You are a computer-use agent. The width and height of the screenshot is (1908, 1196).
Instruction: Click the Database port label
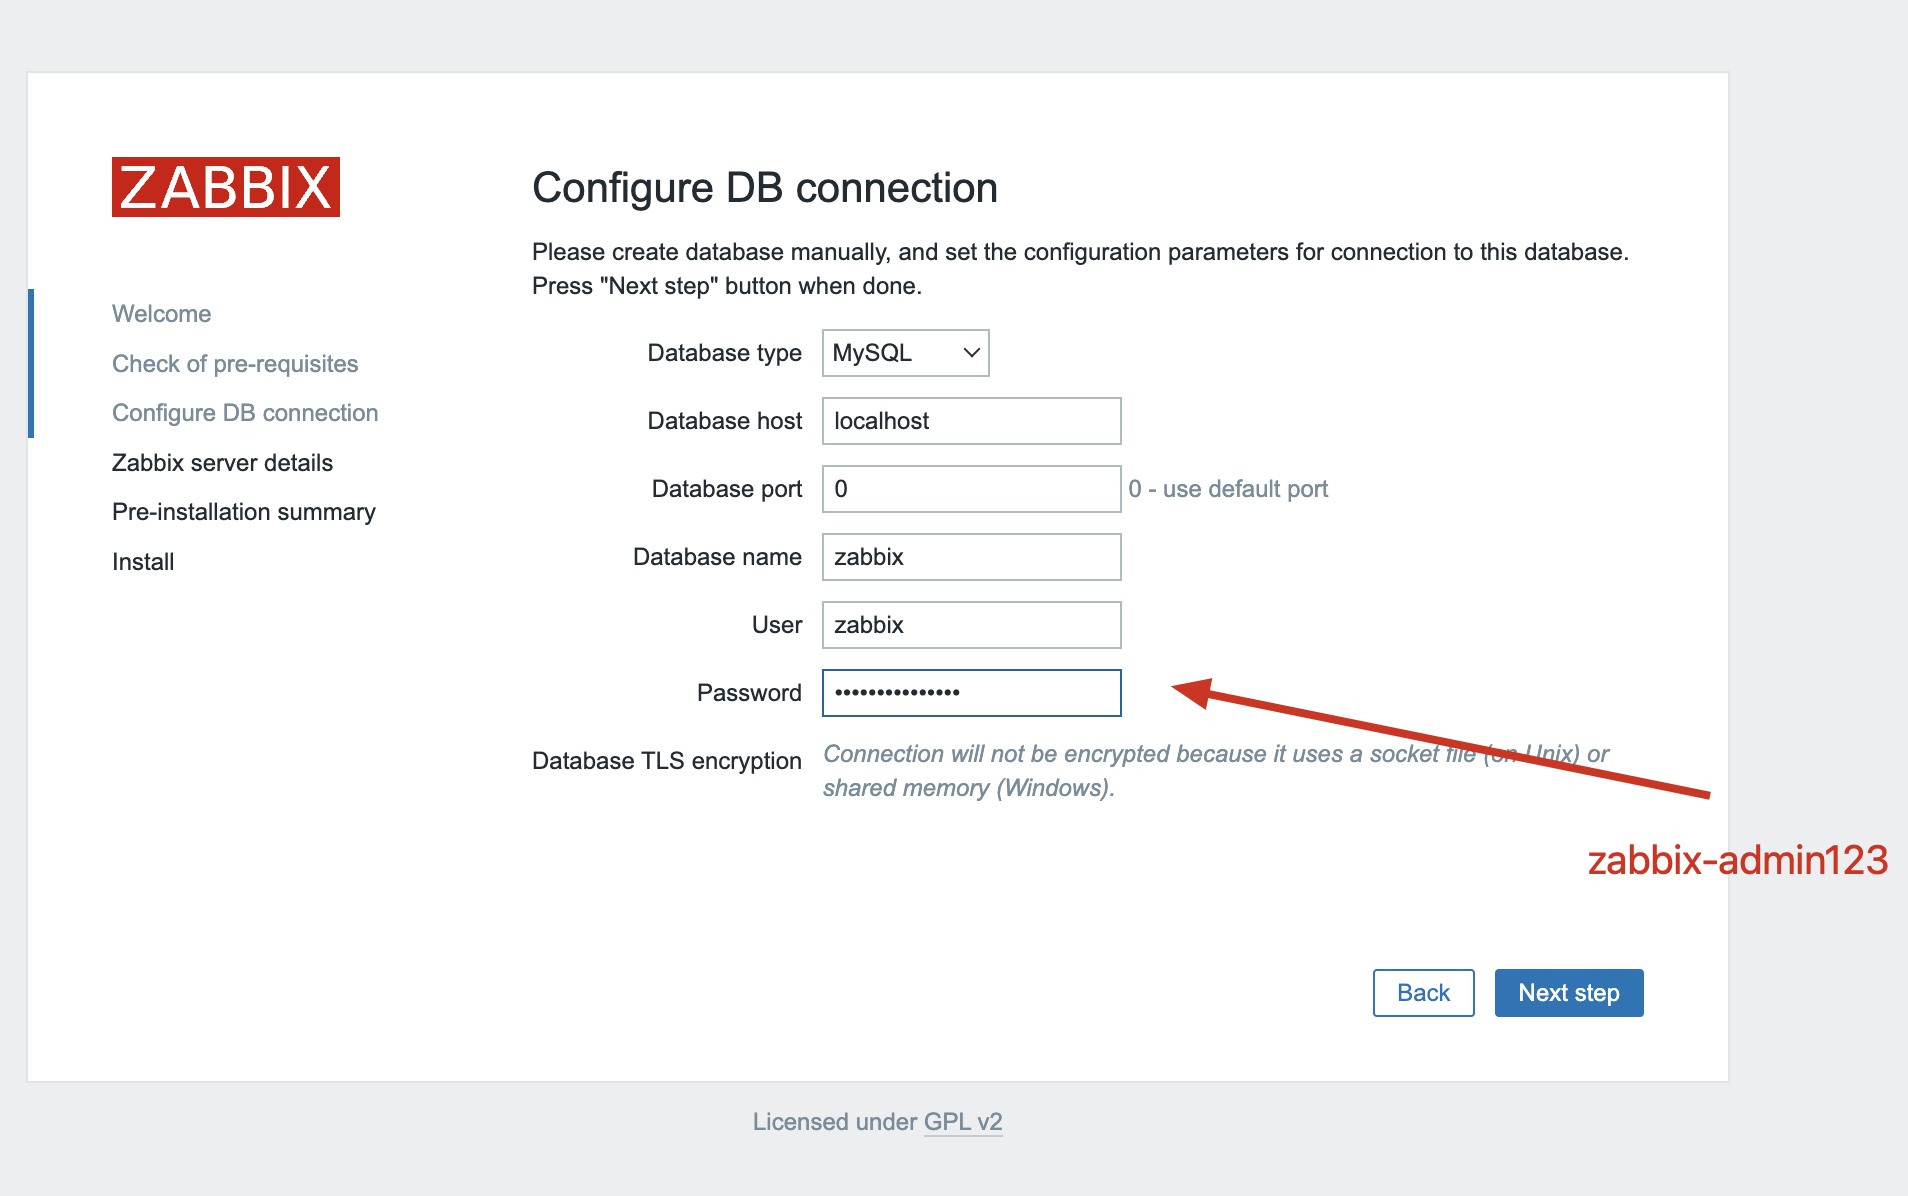coord(727,489)
